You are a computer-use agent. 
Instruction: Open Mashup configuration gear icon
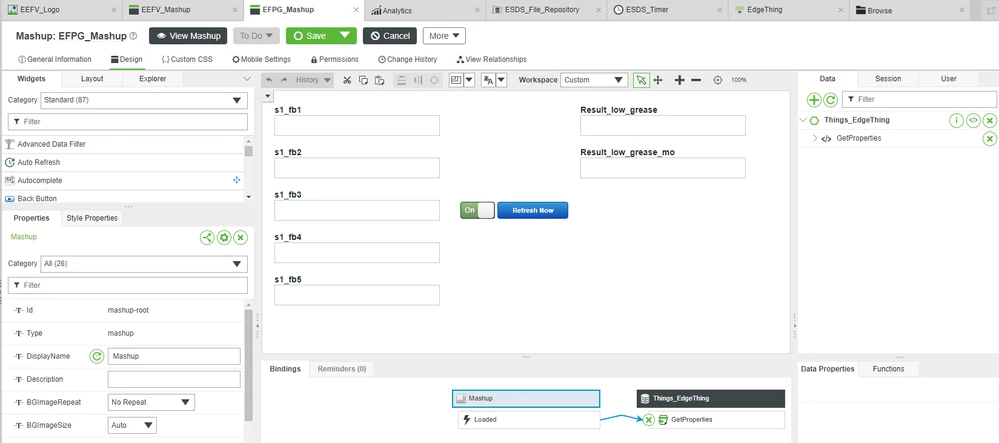click(224, 238)
